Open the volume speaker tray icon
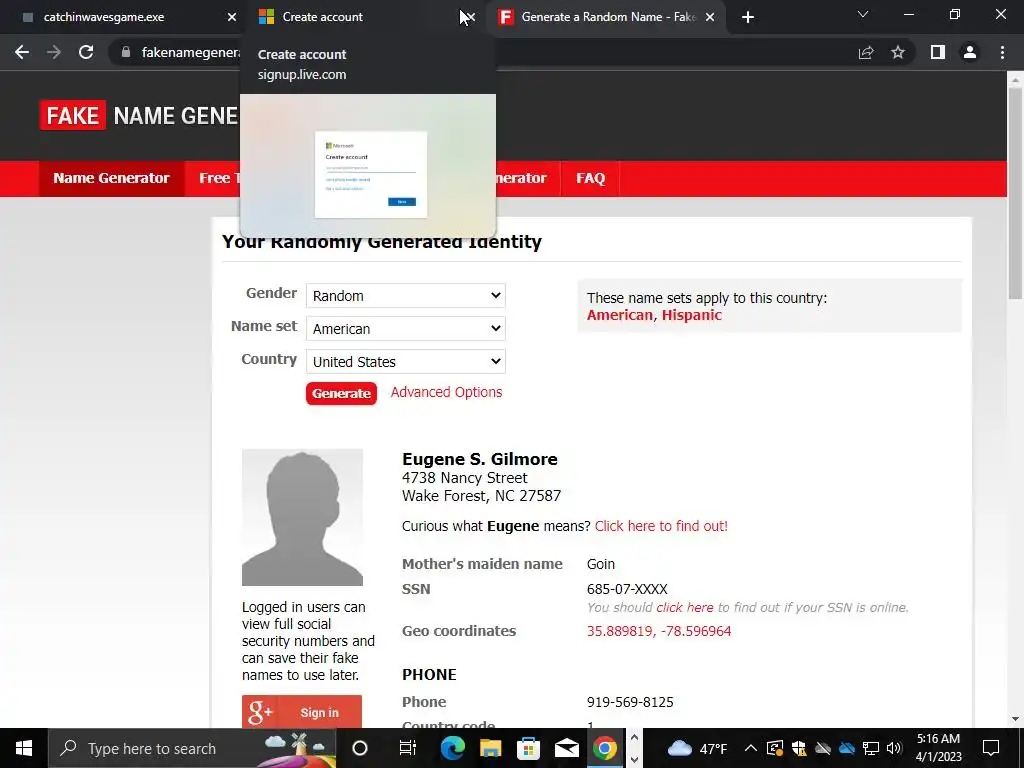This screenshot has width=1024, height=768. click(894, 748)
